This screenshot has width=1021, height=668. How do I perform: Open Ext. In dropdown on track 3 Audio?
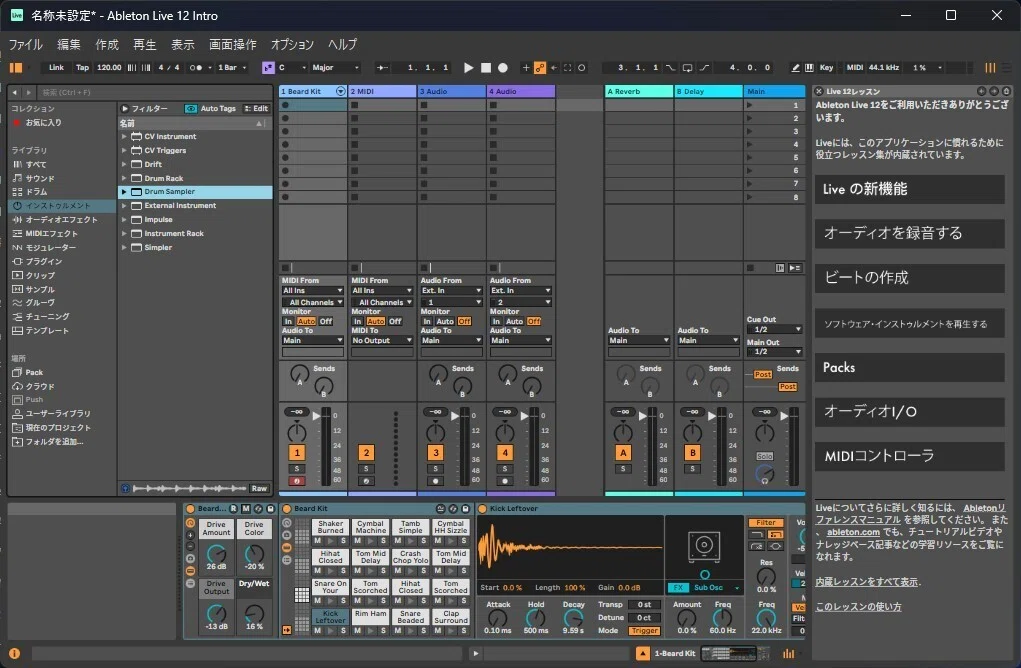[x=451, y=290]
